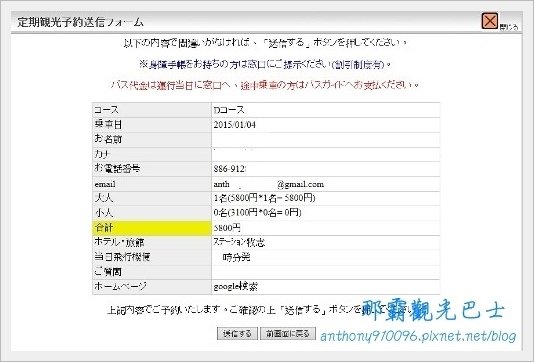534x362 pixels.
Task: Click the red bus fare payment notice
Action: click(x=265, y=85)
